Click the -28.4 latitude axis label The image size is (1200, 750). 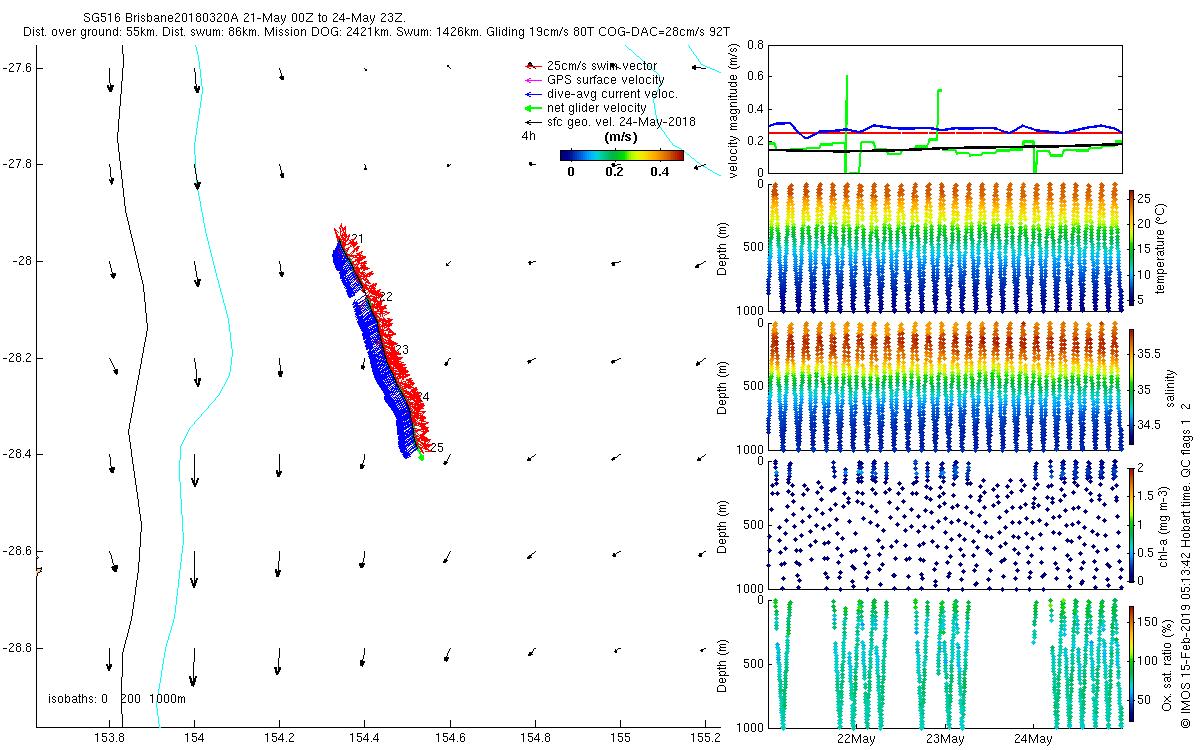pyautogui.click(x=17, y=454)
